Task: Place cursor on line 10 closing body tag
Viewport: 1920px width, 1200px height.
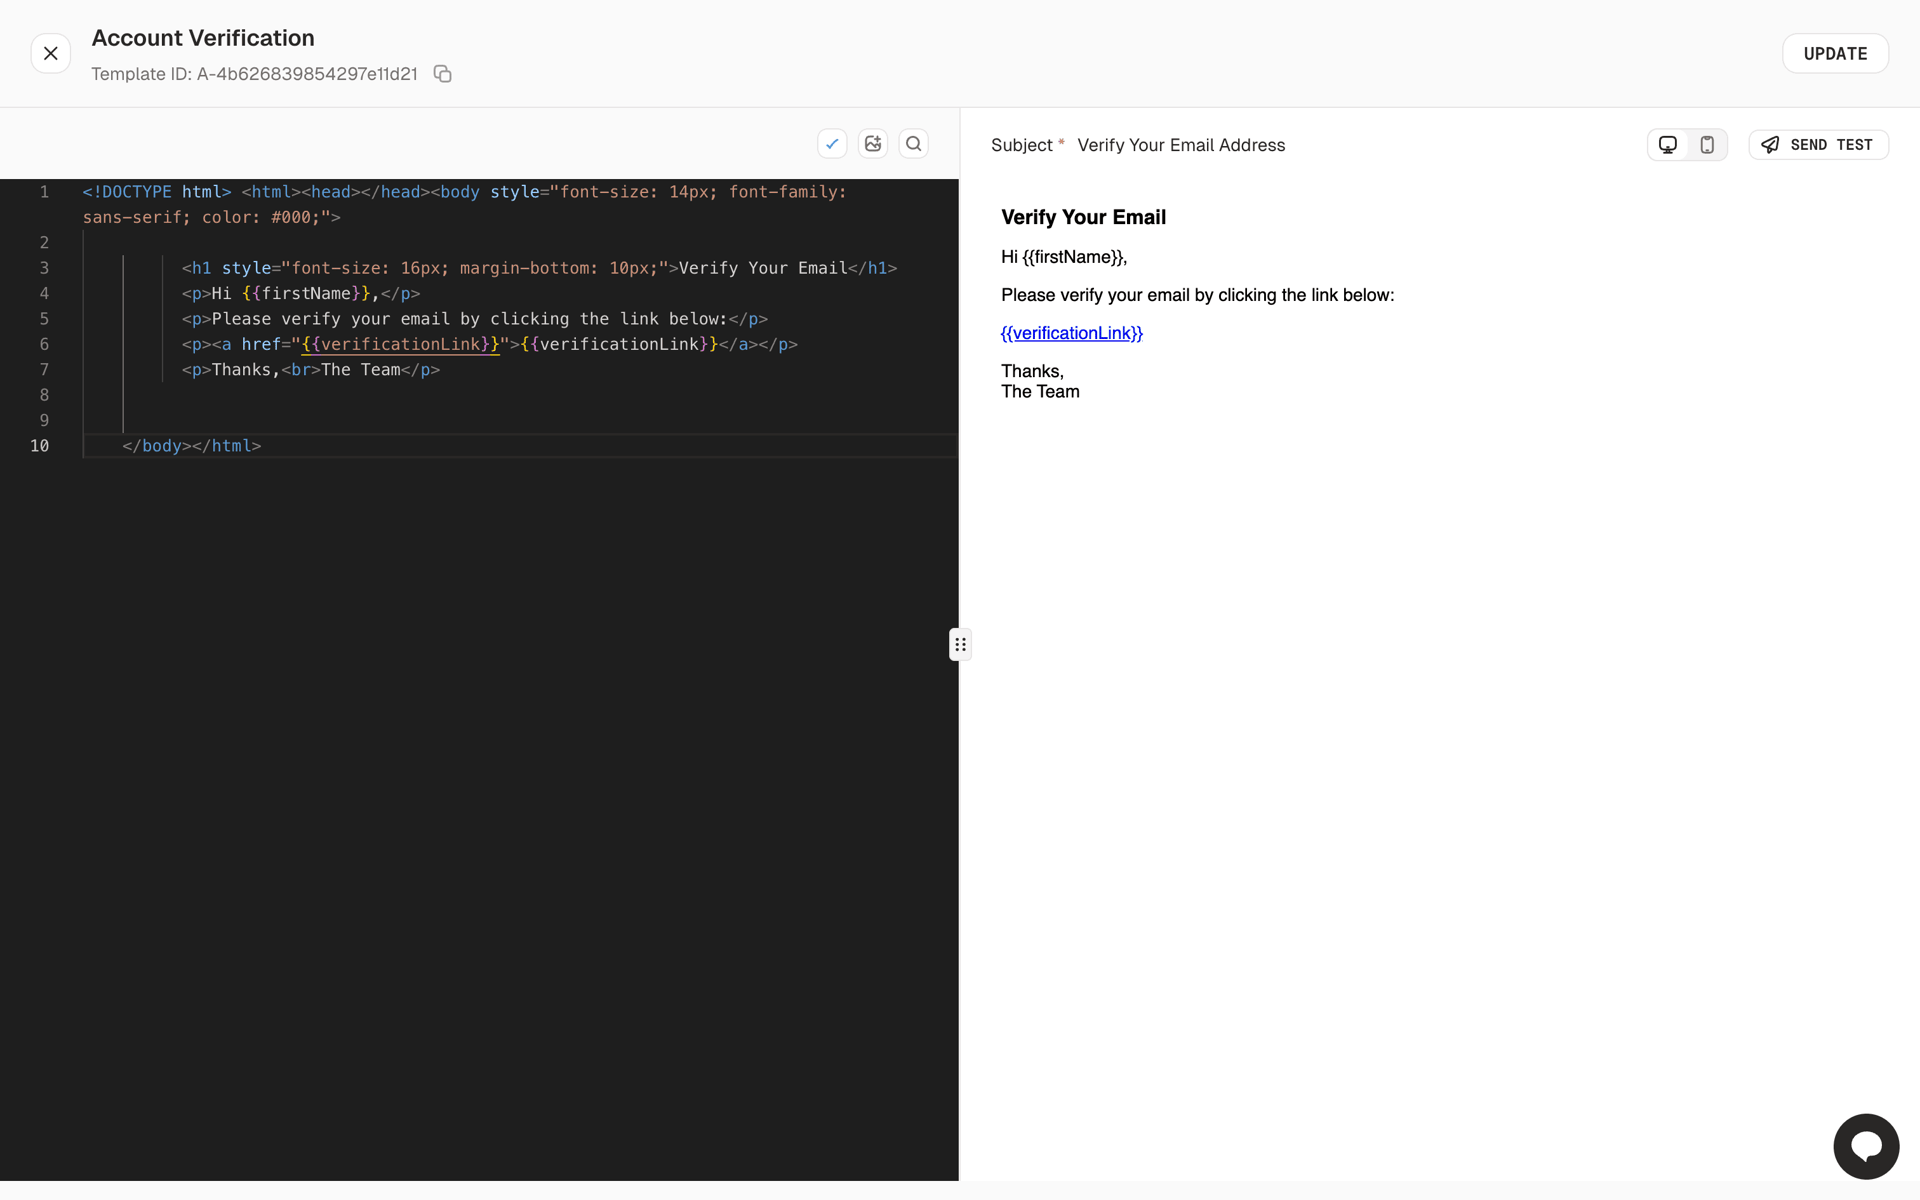Action: pyautogui.click(x=191, y=446)
